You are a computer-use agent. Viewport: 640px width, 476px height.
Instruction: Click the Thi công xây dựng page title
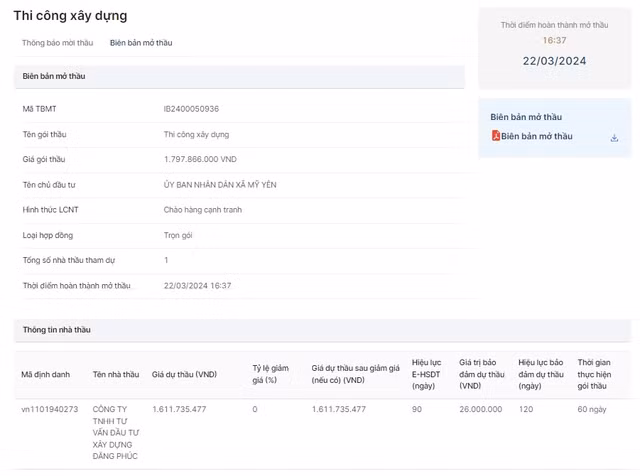(70, 16)
